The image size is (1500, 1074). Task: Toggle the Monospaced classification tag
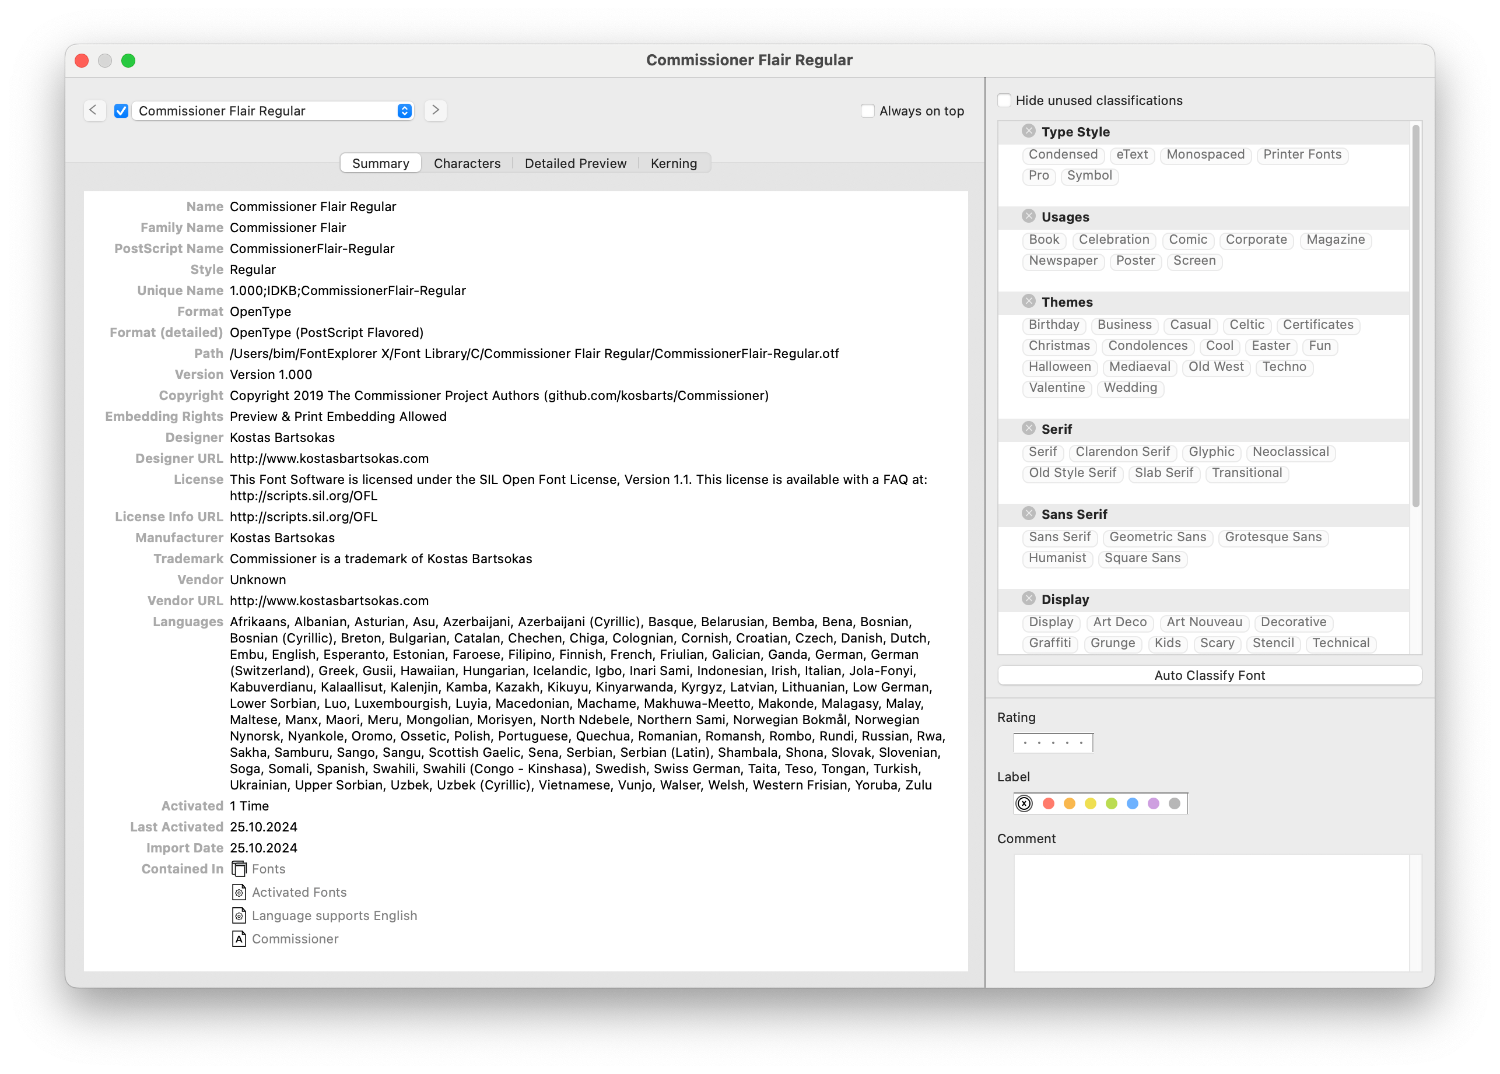[1205, 155]
